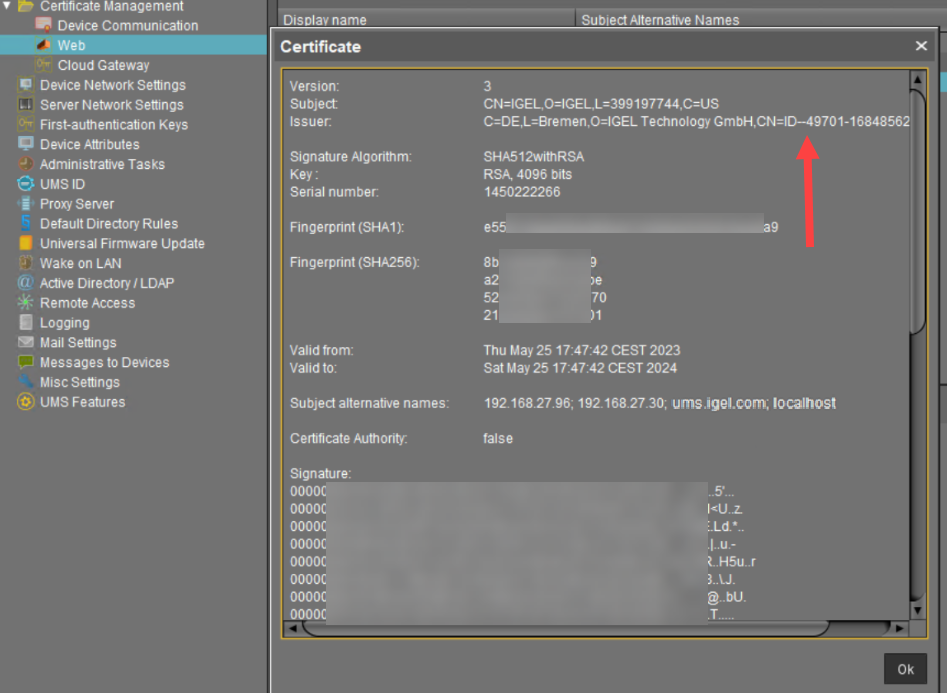Open Logging settings entry

pyautogui.click(x=64, y=323)
